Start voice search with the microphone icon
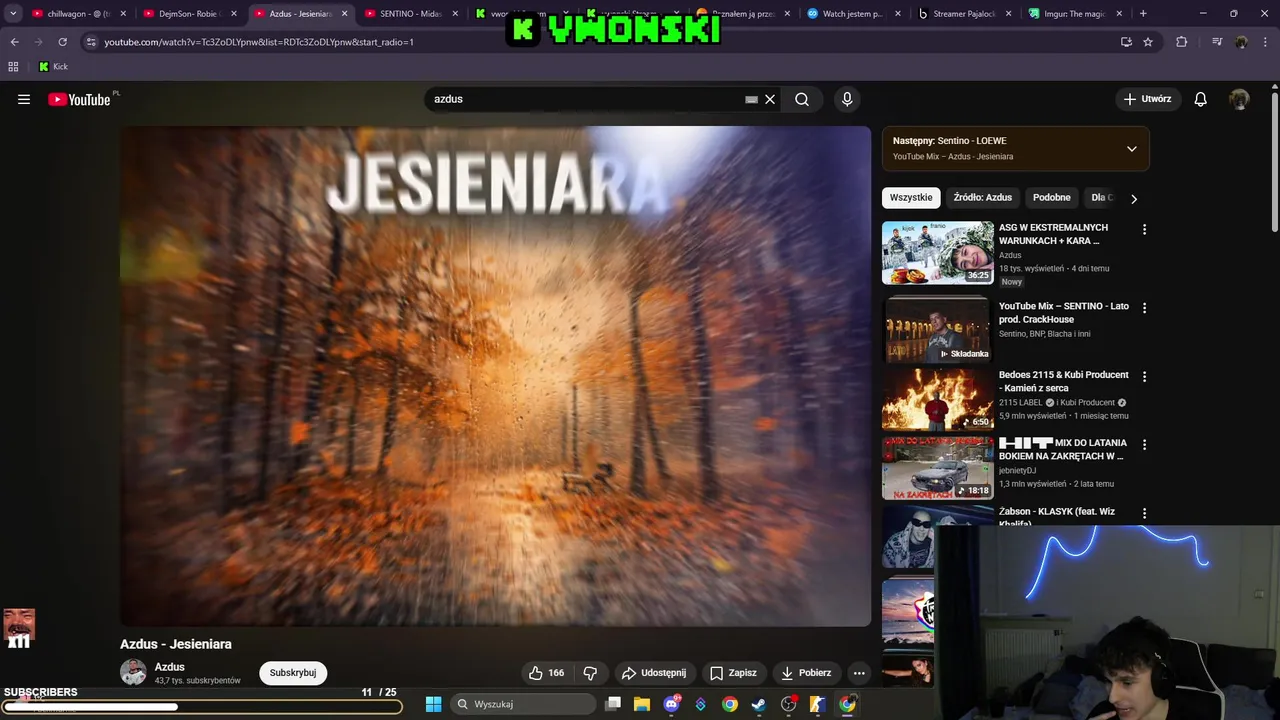The height and width of the screenshot is (720, 1280). coord(847,99)
